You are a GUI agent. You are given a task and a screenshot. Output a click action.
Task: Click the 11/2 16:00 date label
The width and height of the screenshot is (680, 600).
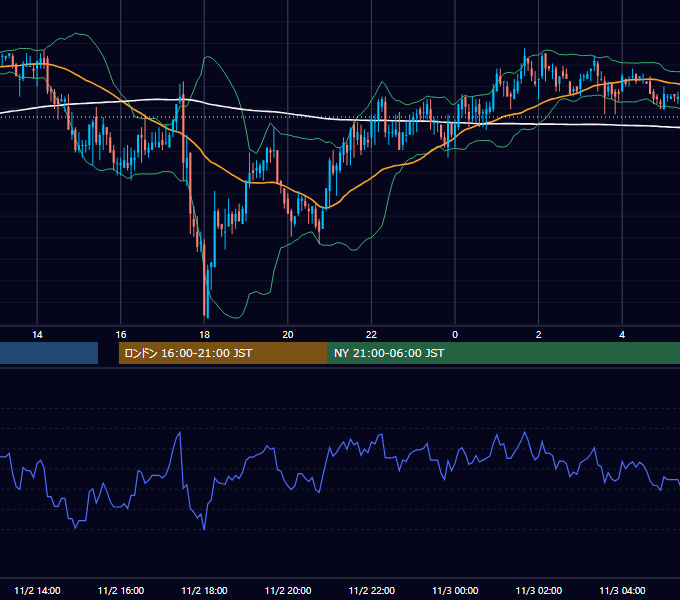pyautogui.click(x=121, y=590)
